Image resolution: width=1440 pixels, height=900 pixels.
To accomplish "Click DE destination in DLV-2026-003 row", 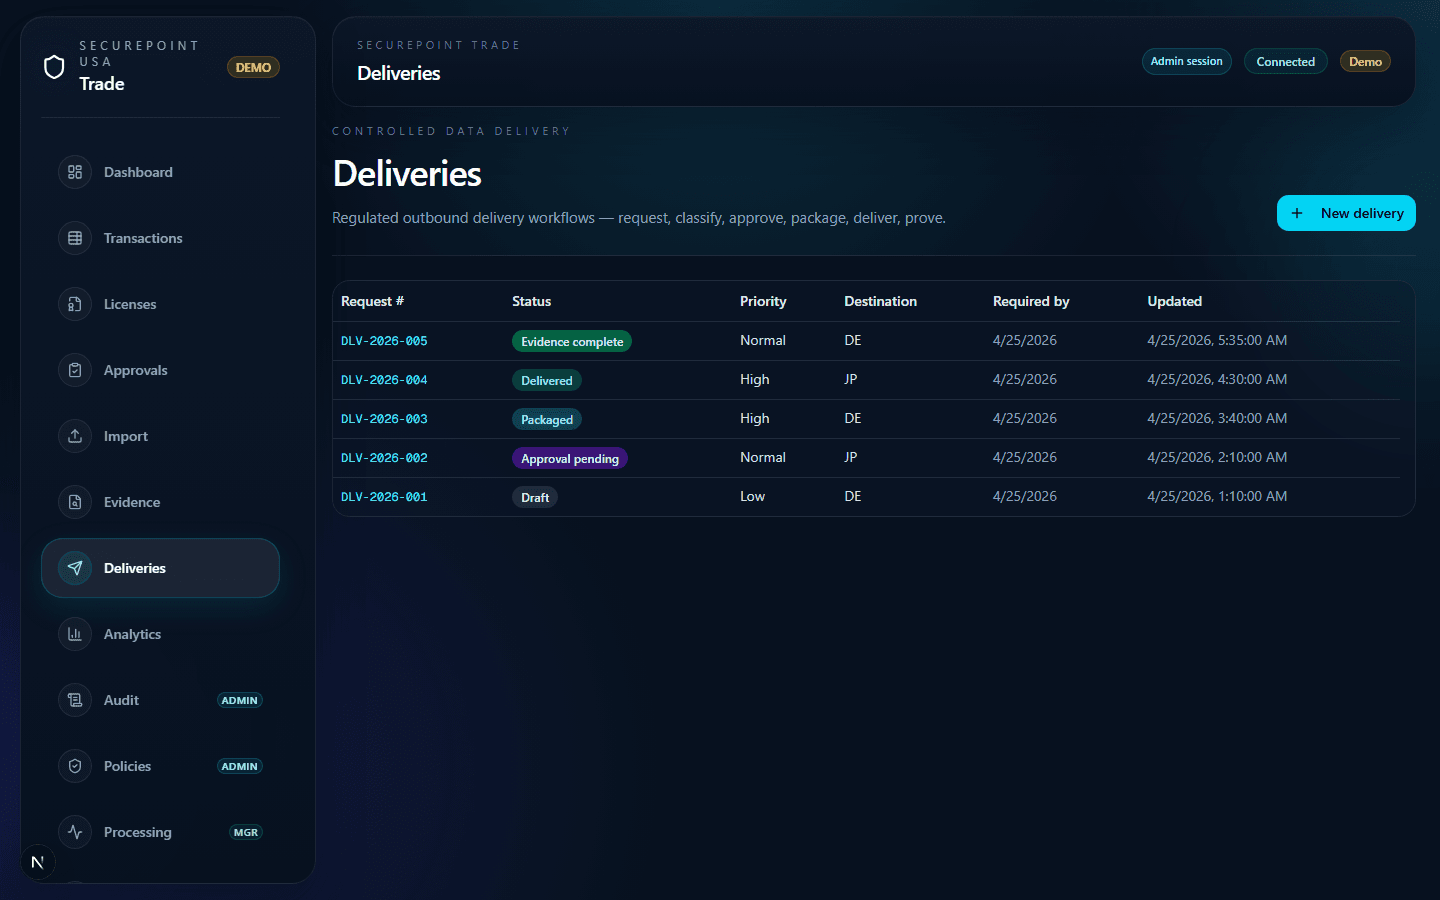I will 853,418.
